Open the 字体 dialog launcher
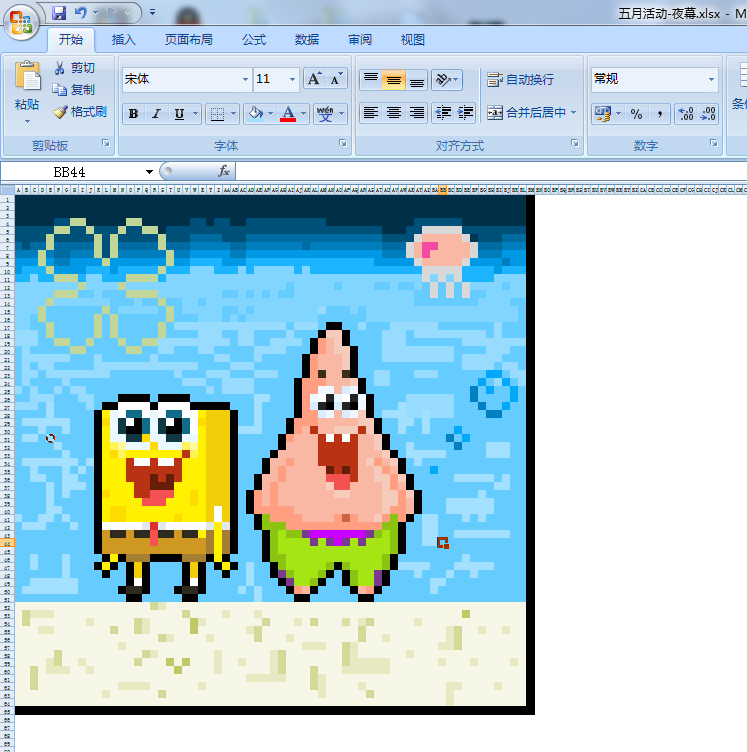The image size is (747, 752). [343, 143]
